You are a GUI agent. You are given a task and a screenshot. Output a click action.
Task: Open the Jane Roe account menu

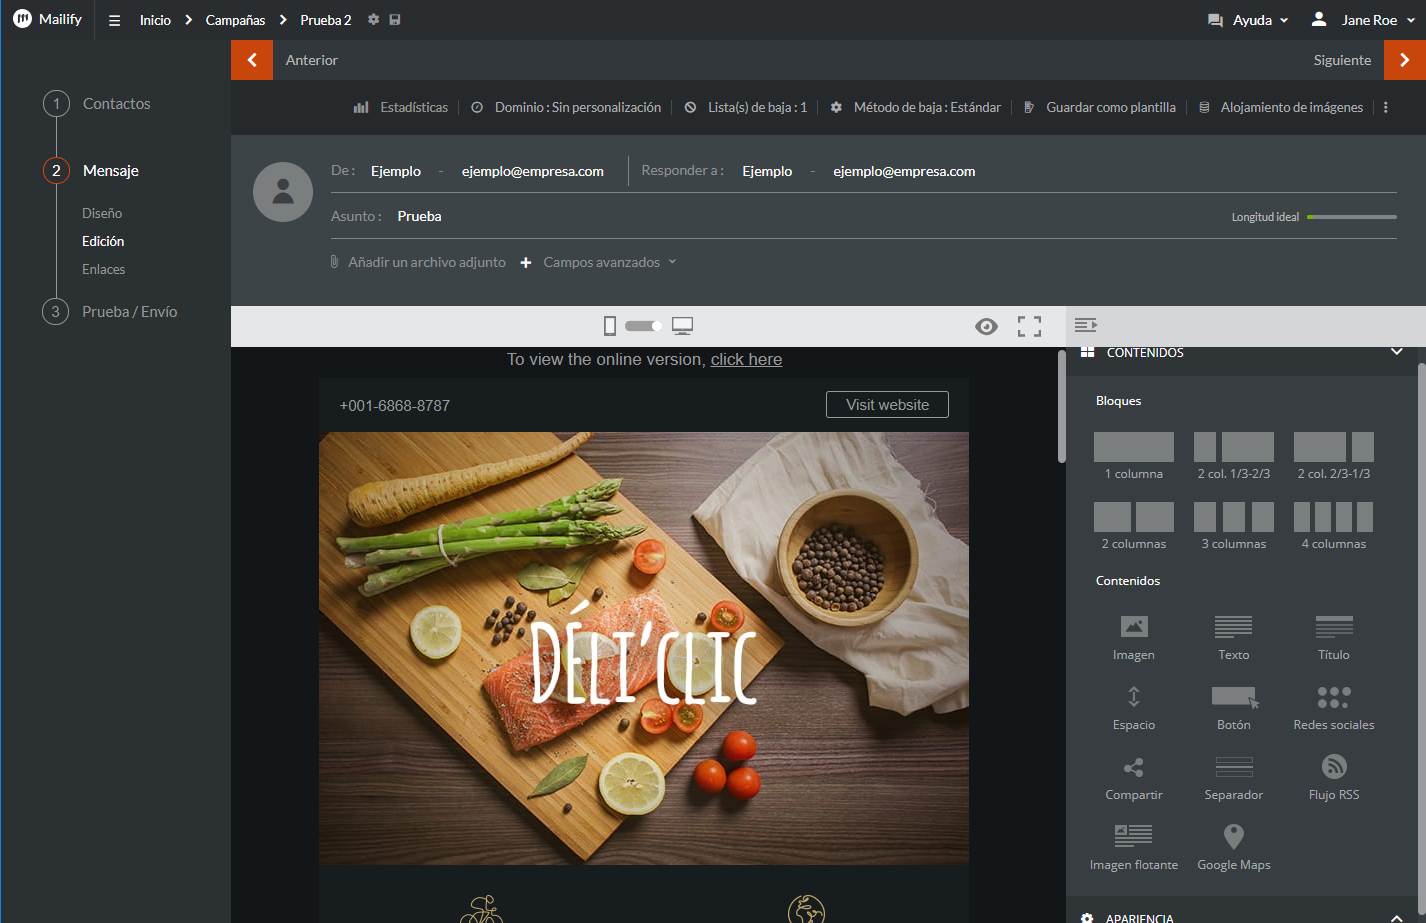pos(1364,20)
